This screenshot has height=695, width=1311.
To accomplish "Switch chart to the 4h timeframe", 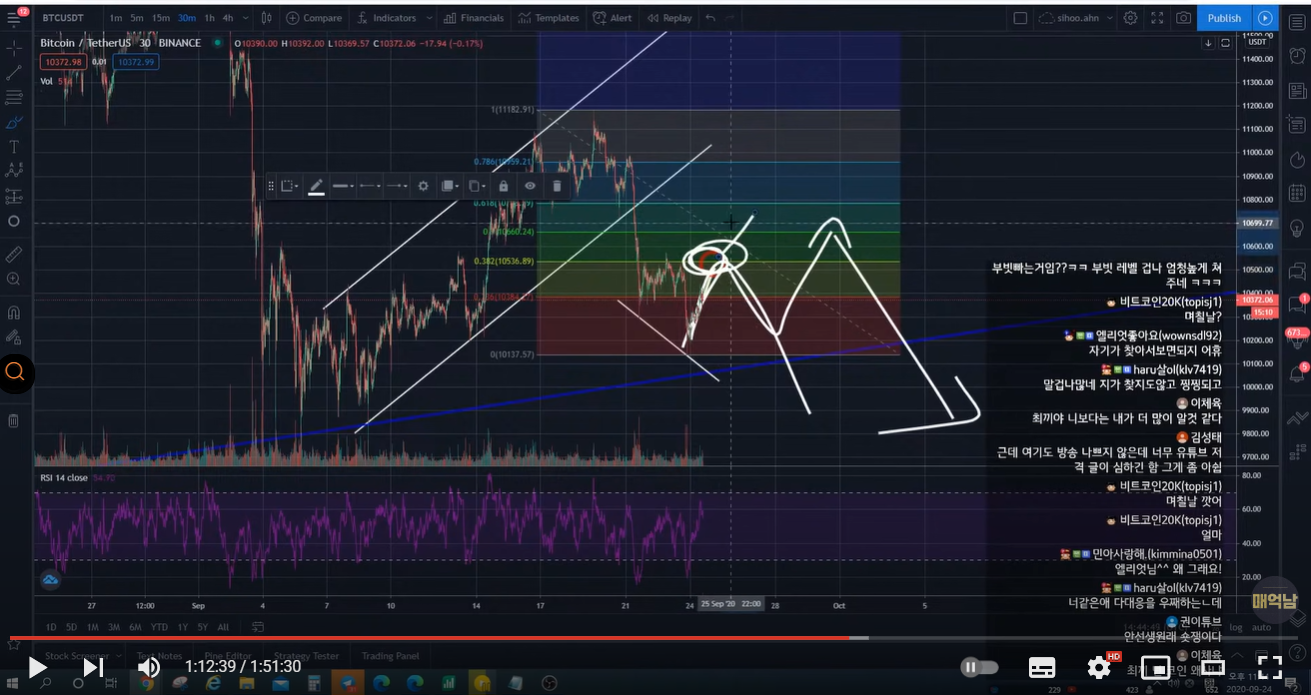I will (x=228, y=18).
